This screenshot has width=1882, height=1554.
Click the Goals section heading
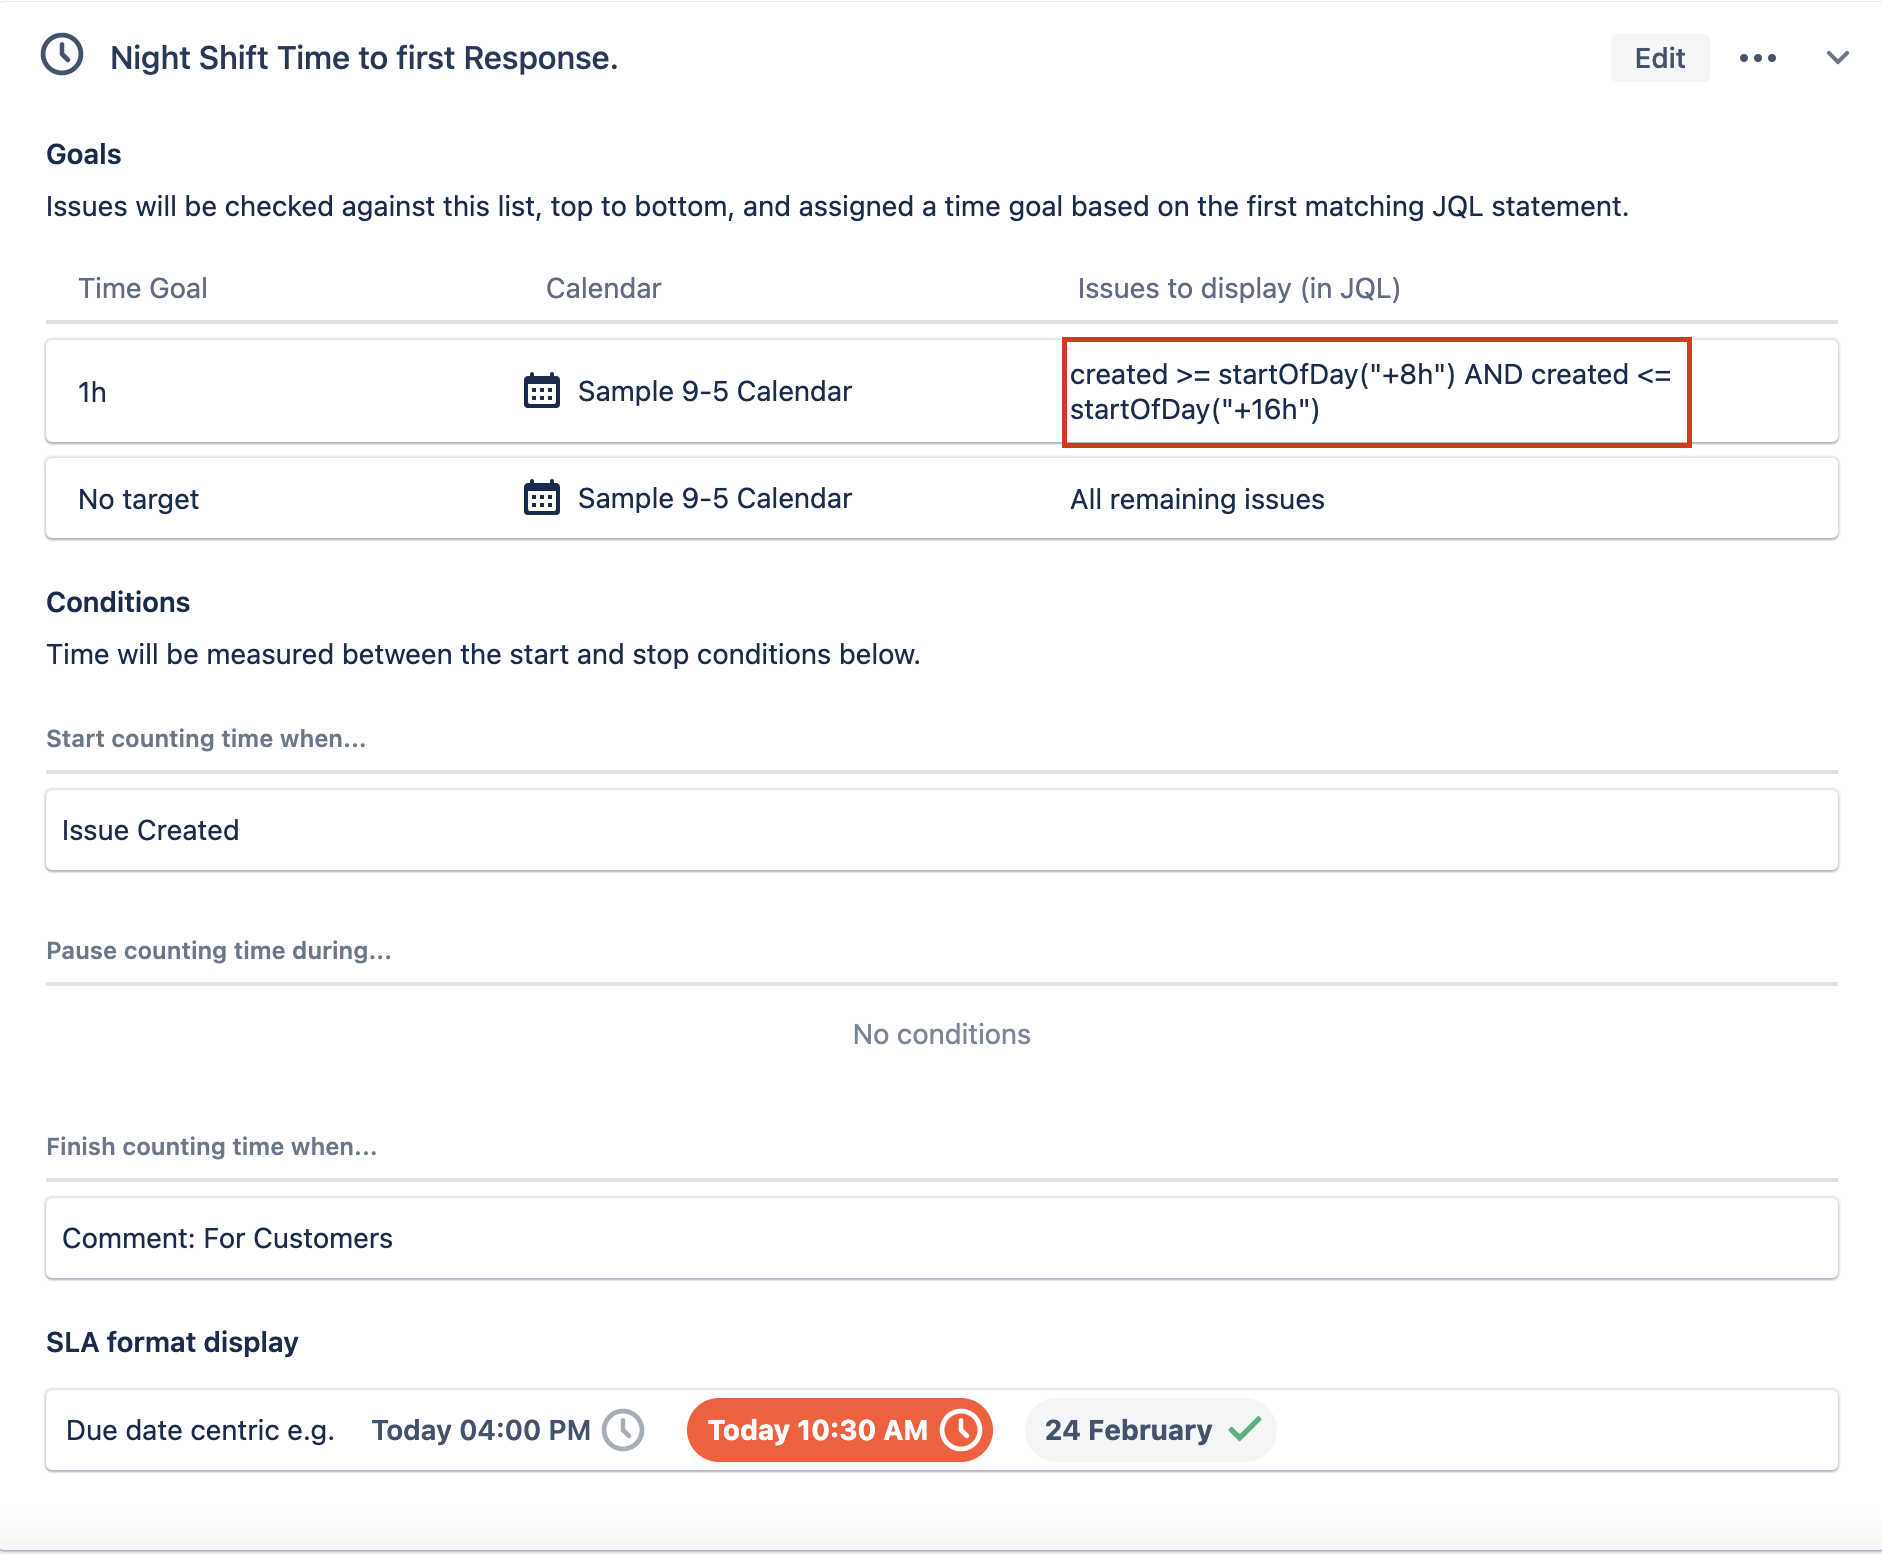click(x=84, y=154)
